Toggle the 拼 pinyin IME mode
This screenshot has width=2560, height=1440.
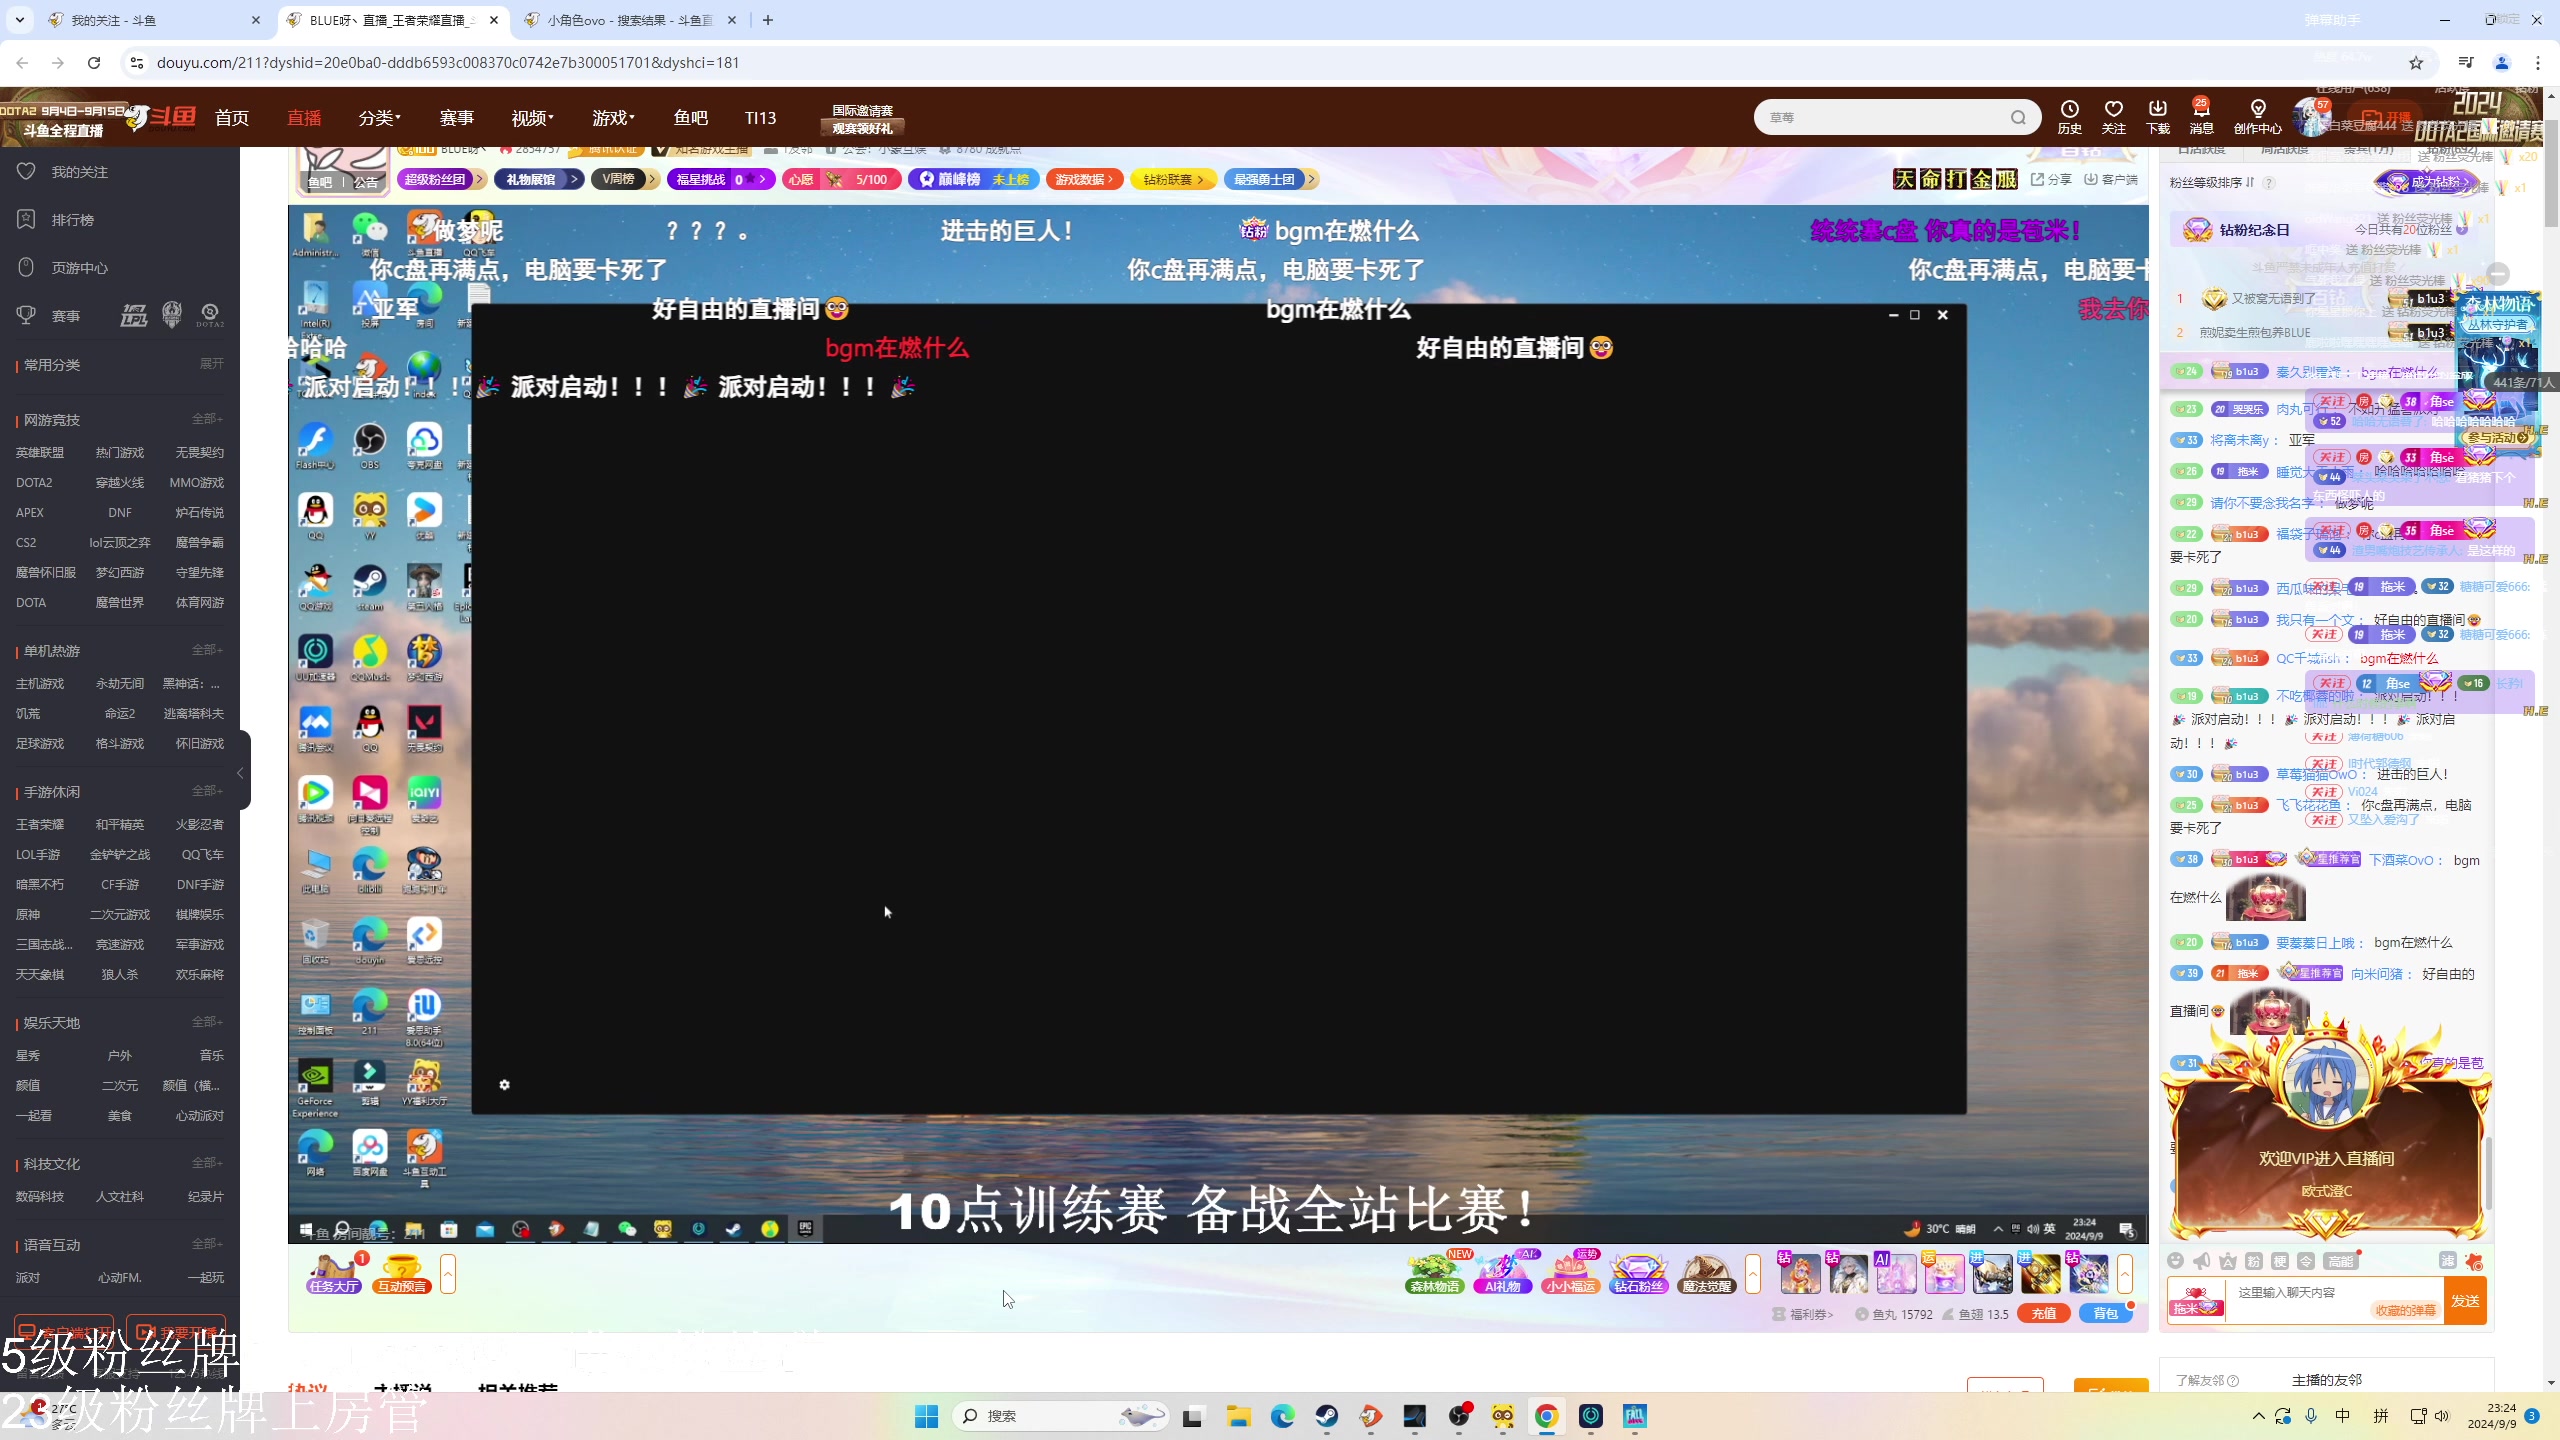coord(2381,1416)
